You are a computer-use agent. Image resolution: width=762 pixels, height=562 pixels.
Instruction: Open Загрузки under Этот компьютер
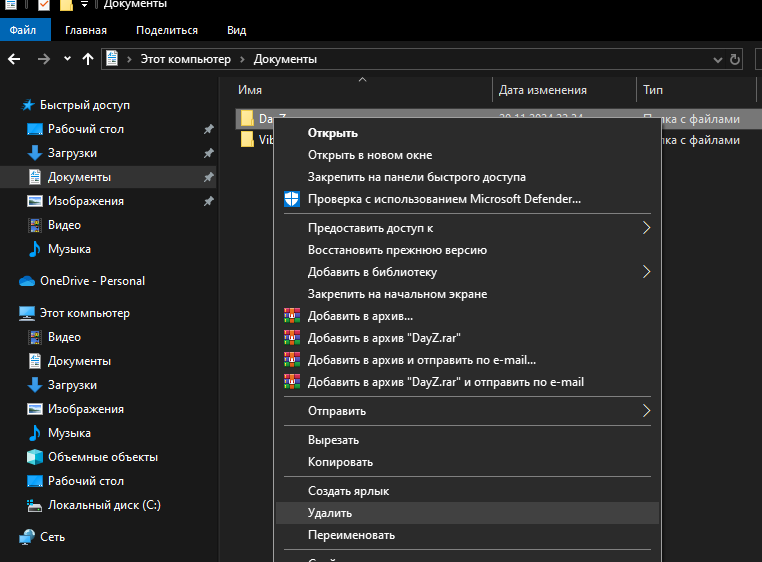point(72,385)
